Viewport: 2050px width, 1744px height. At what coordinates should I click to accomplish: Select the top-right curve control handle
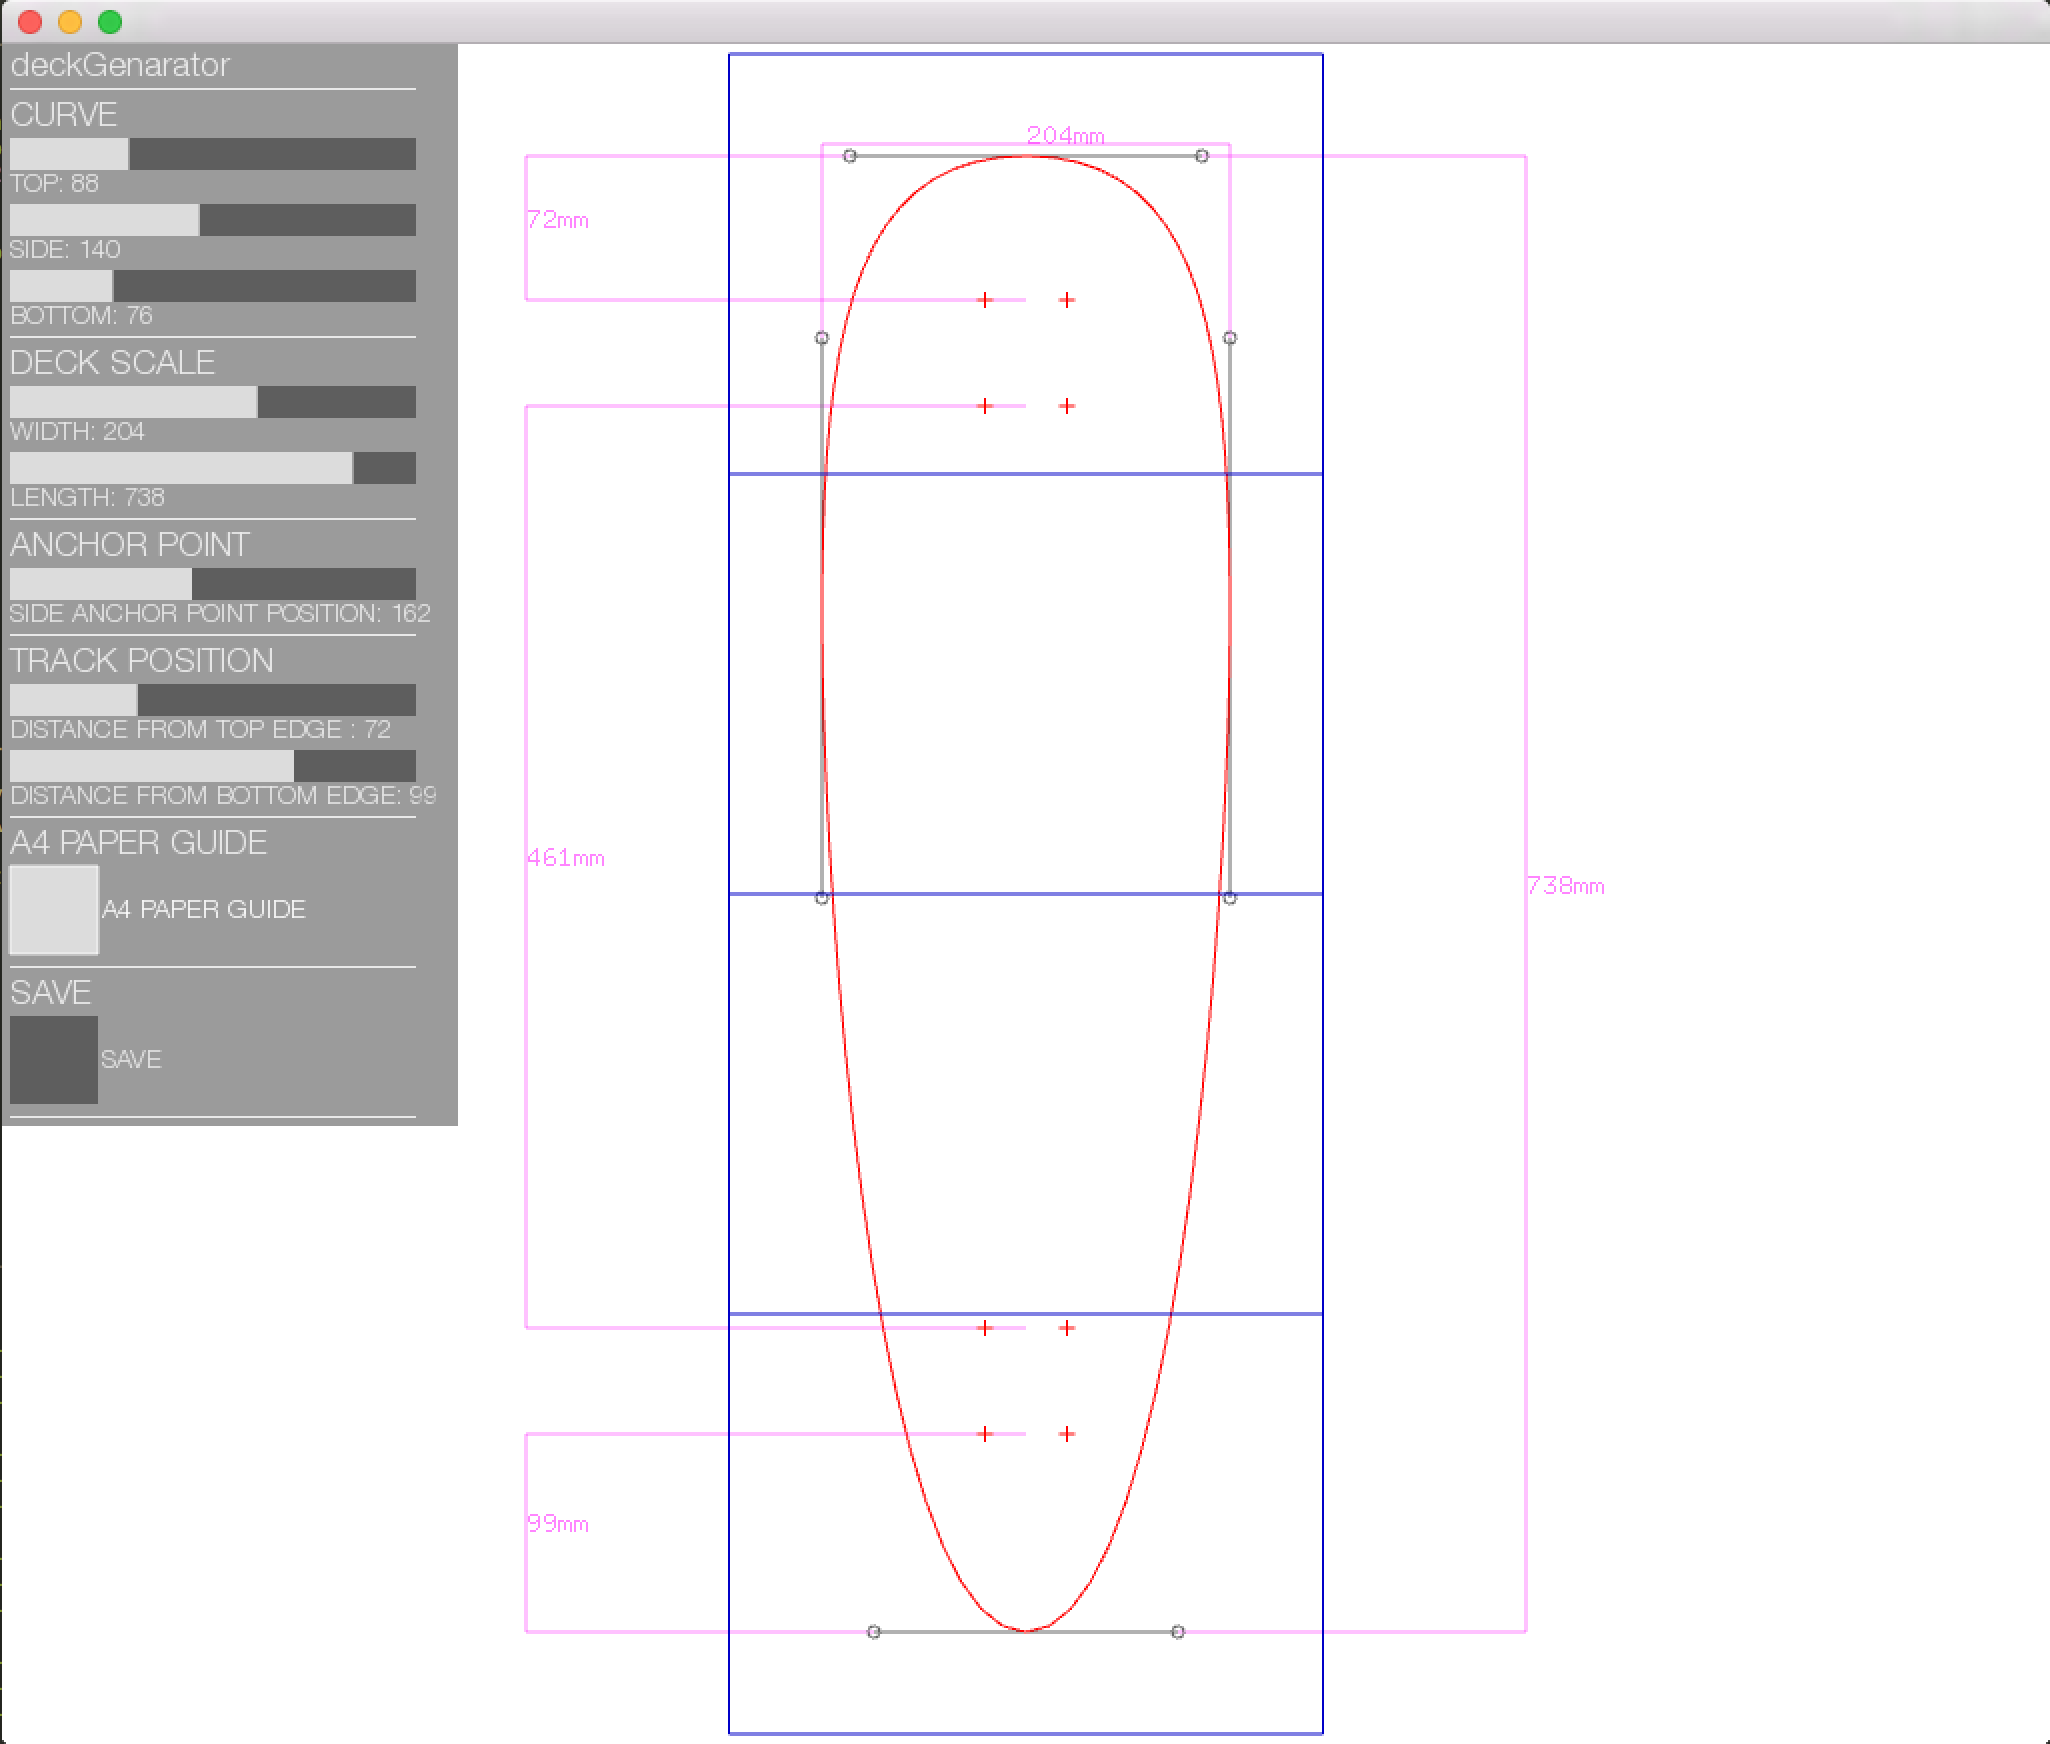tap(1202, 156)
